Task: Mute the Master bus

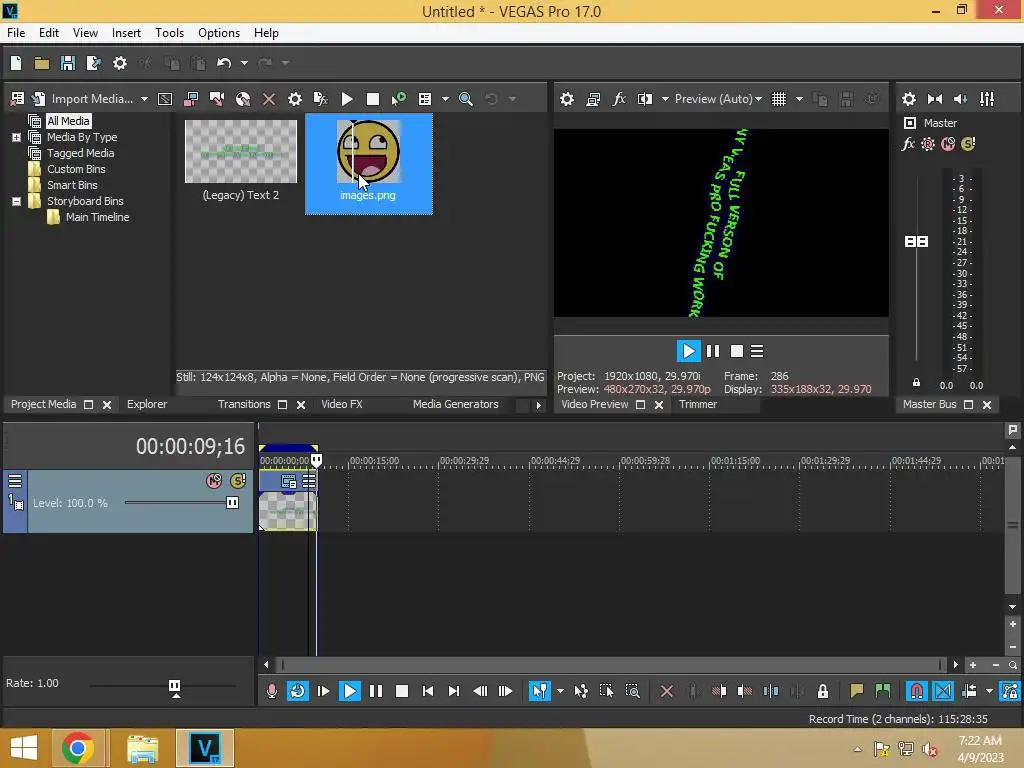Action: click(x=948, y=144)
